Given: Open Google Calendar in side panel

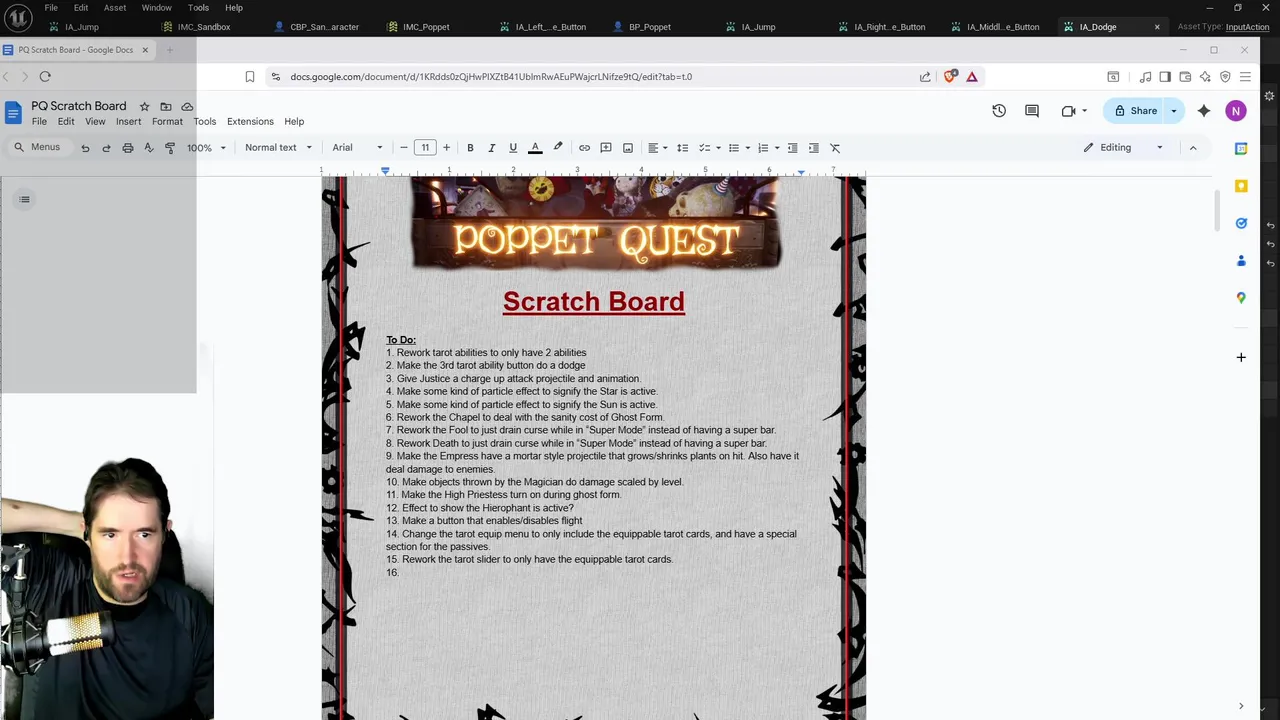Looking at the screenshot, I should point(1241,149).
